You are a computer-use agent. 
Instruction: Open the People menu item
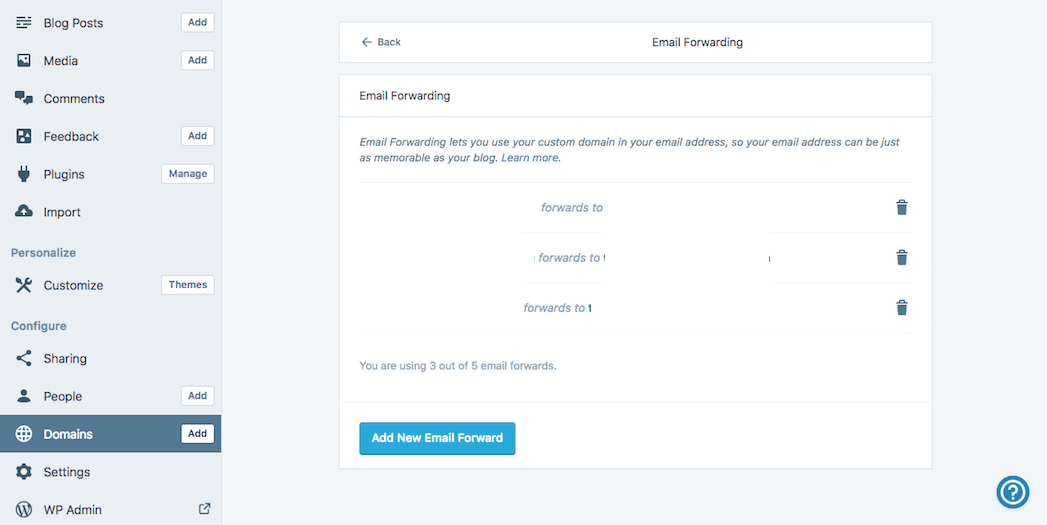[x=62, y=396]
